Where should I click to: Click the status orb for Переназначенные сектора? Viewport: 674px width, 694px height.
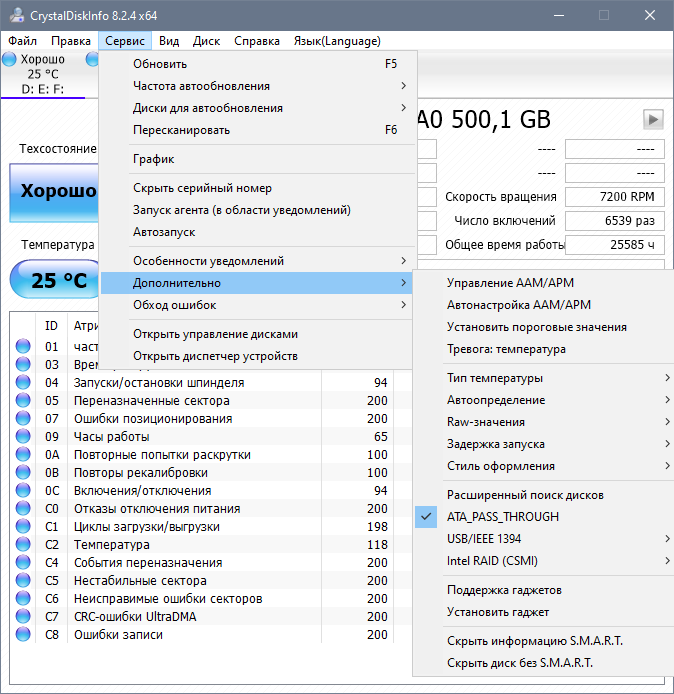tap(23, 401)
